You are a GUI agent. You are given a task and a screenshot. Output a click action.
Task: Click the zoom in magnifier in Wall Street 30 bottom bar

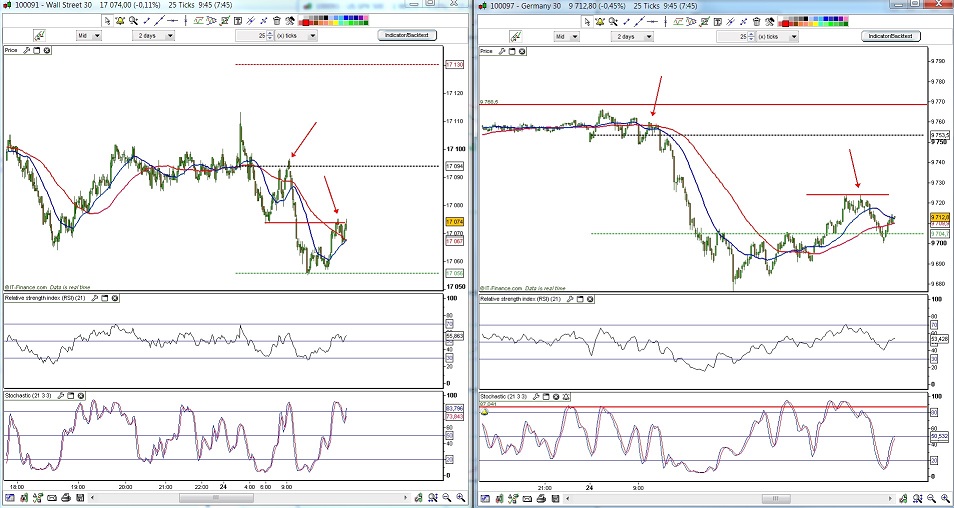pos(461,498)
